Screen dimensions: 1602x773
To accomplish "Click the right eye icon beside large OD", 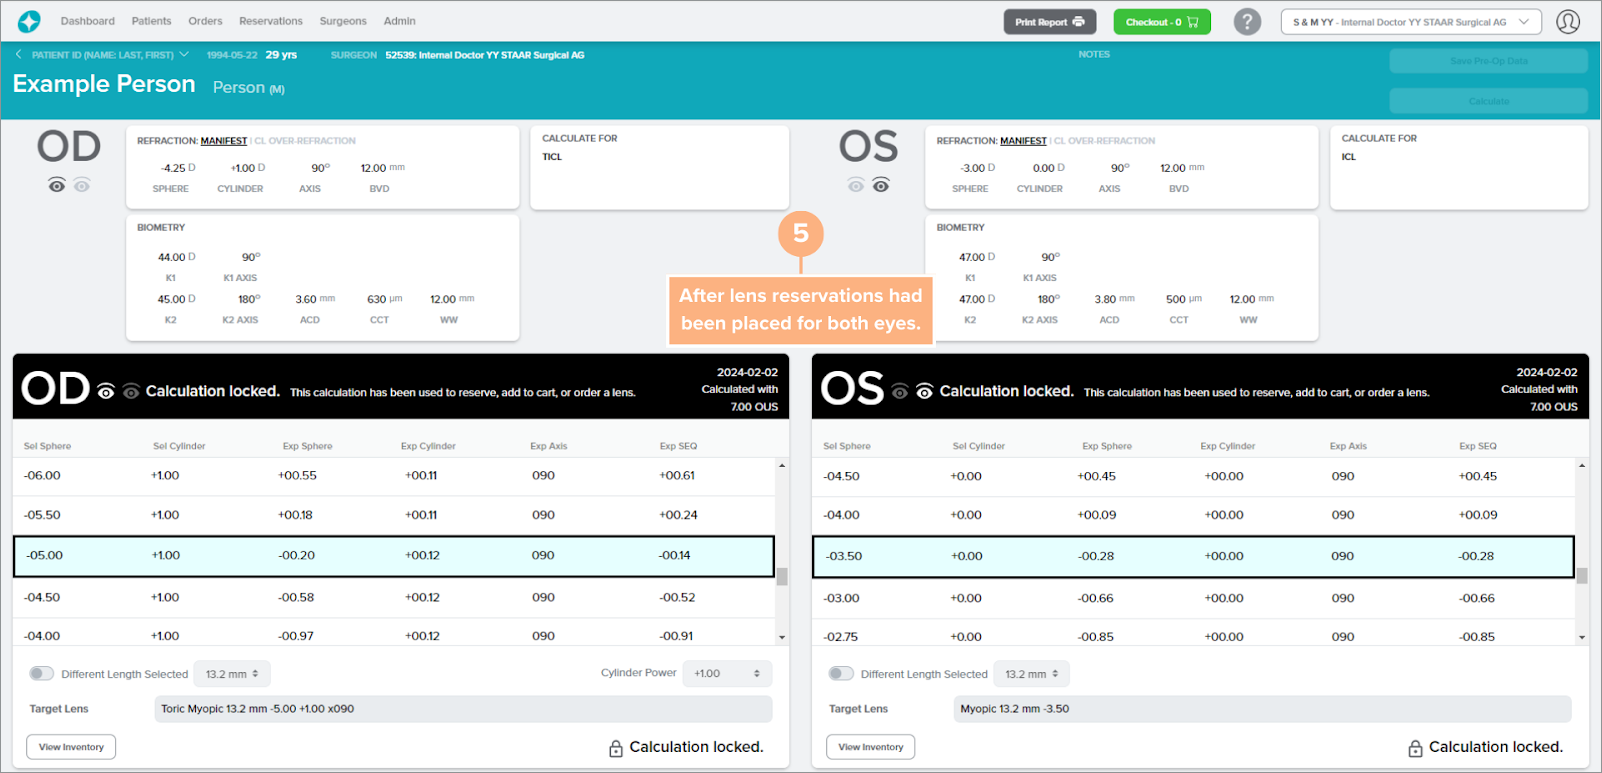I will click(57, 186).
